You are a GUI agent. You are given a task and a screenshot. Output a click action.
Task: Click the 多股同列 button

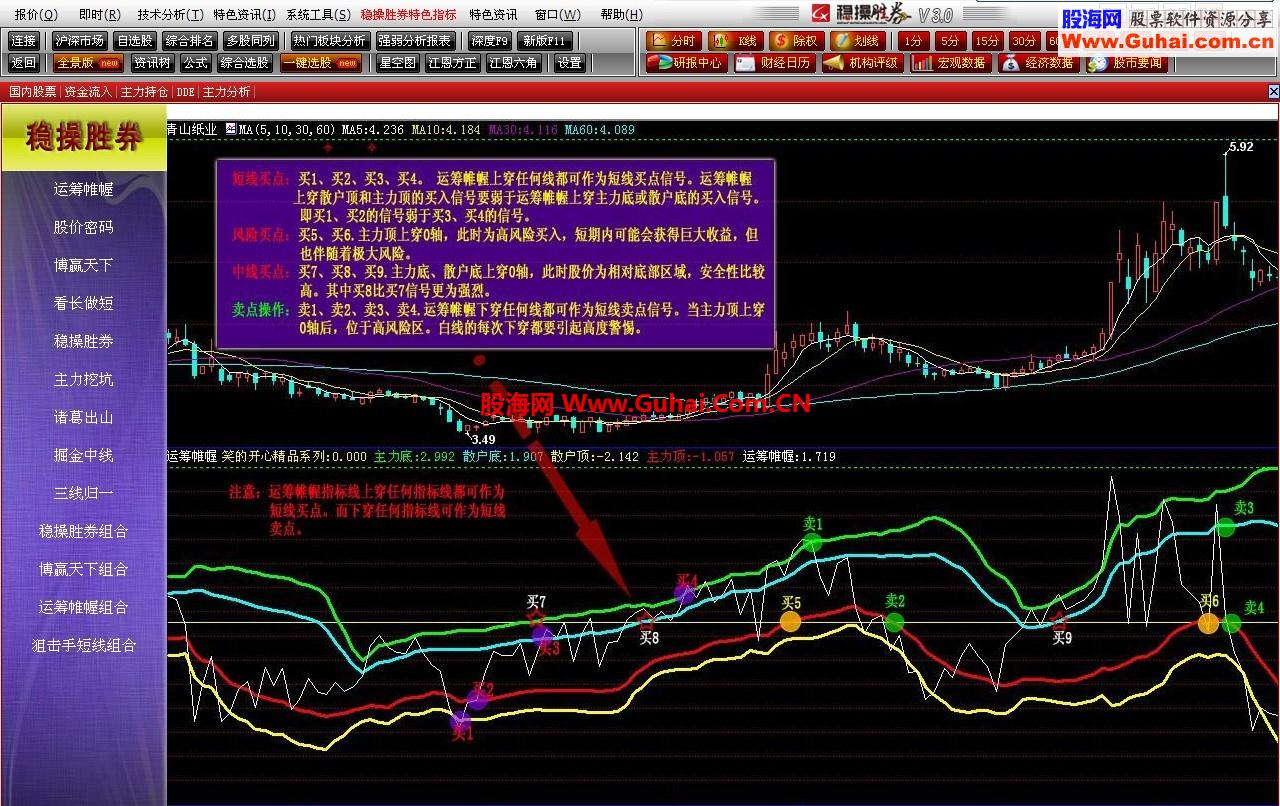tap(250, 41)
